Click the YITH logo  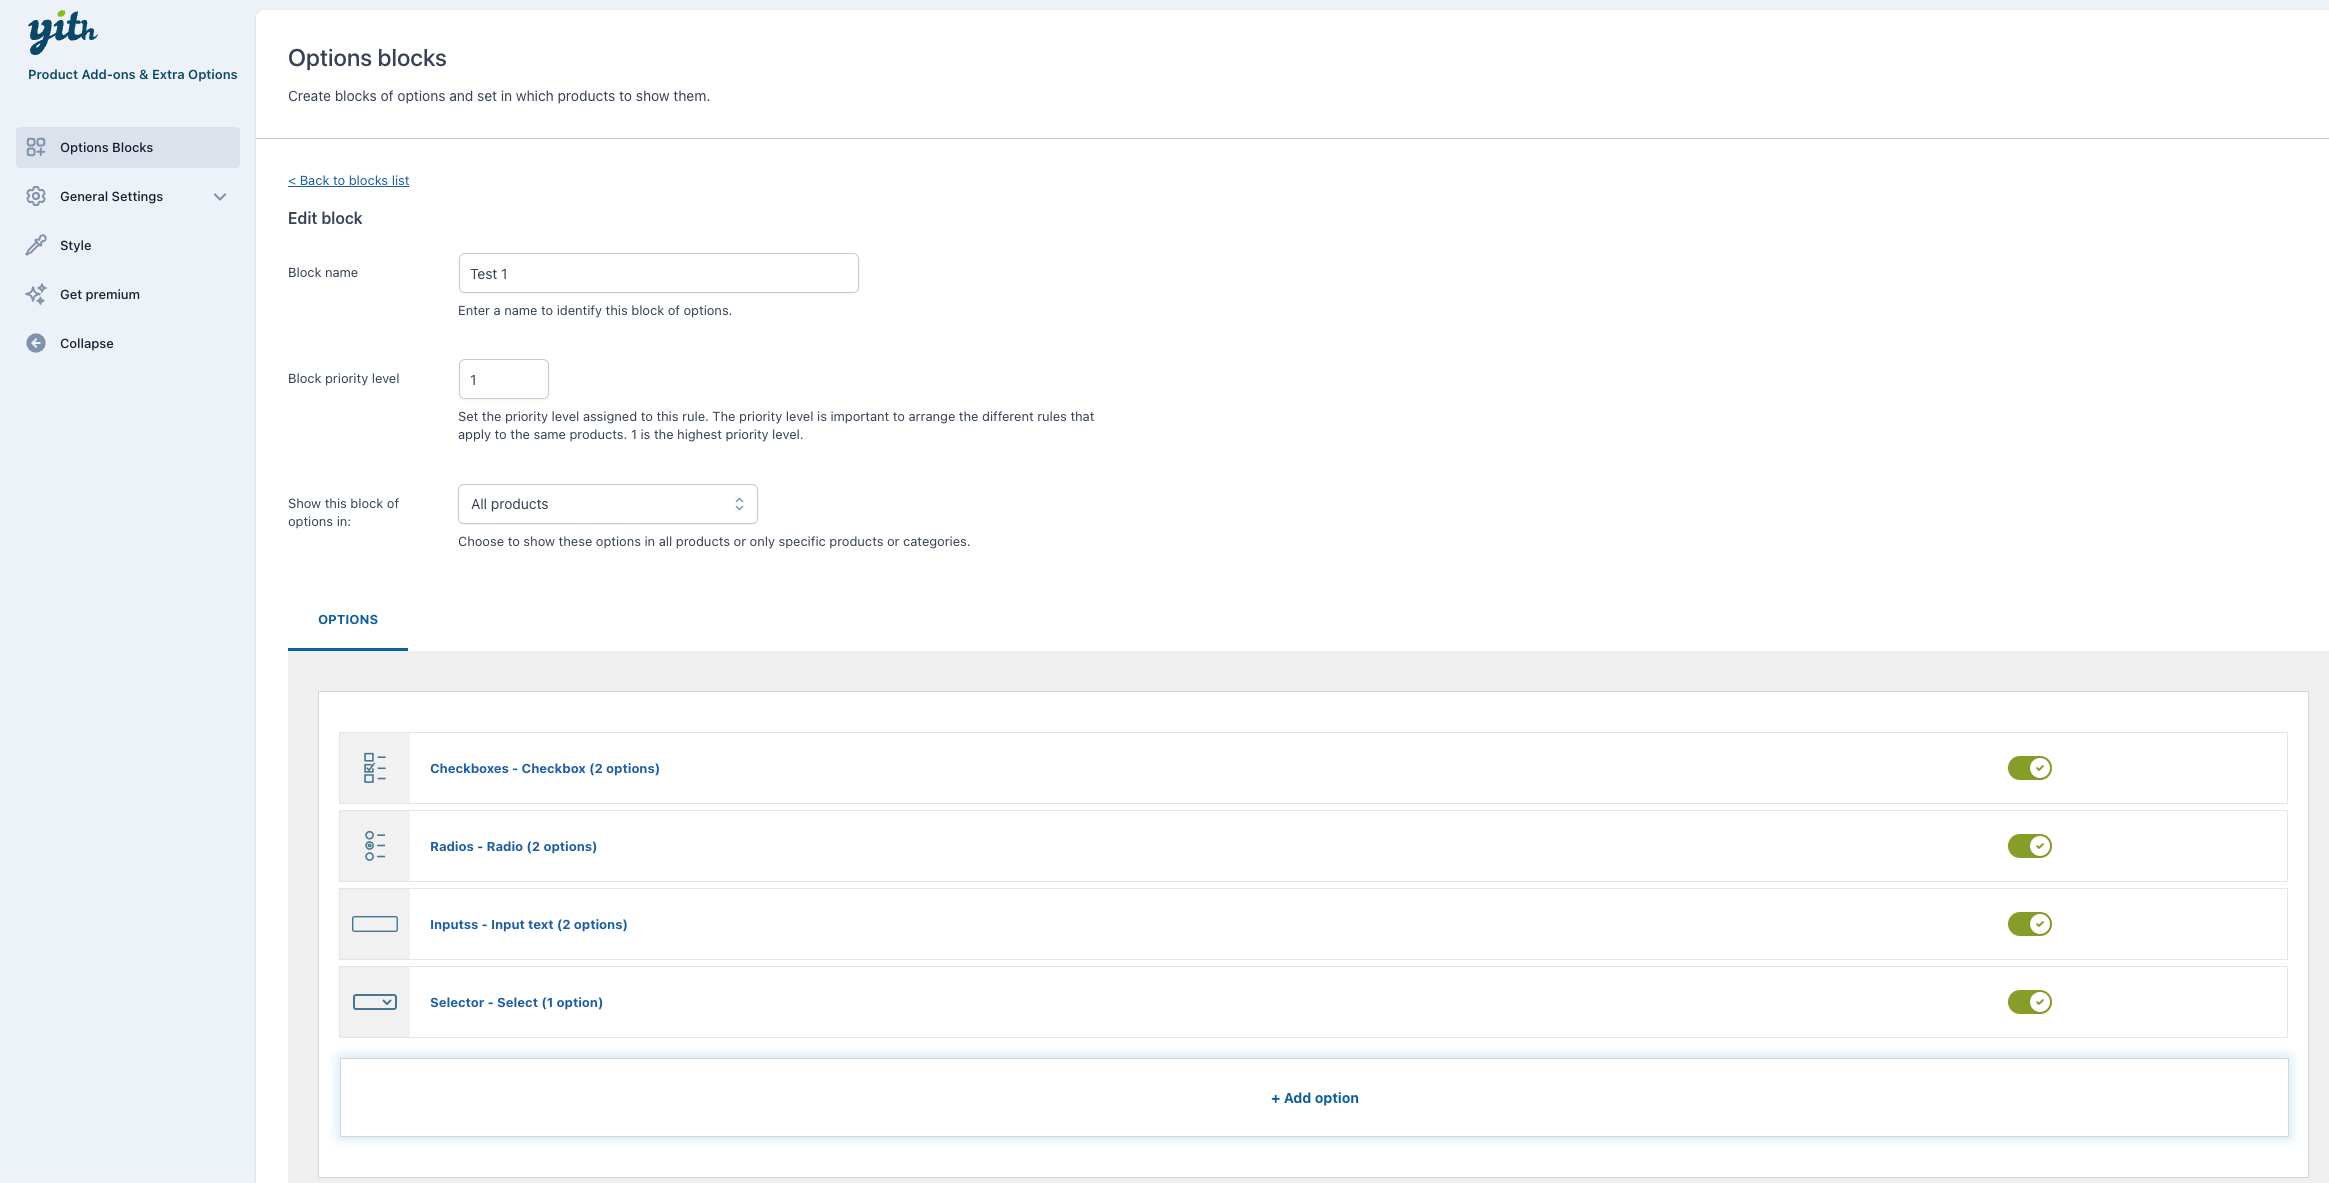(62, 32)
